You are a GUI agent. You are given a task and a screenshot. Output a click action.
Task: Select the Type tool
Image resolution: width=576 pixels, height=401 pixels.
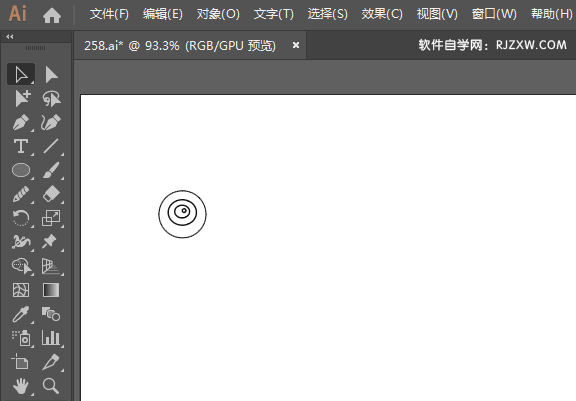point(21,147)
